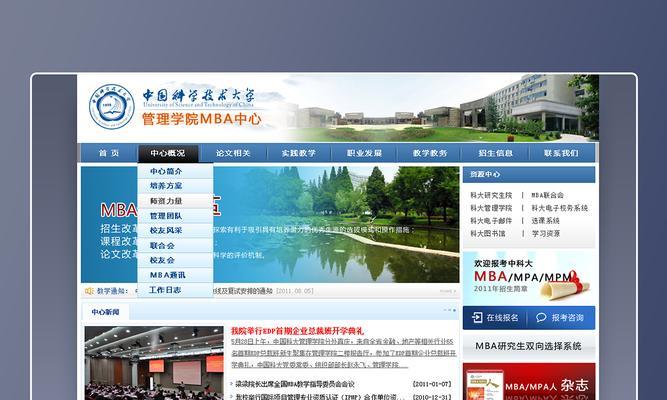Open the MBA/MPA人 杂志 banner

coord(529,382)
